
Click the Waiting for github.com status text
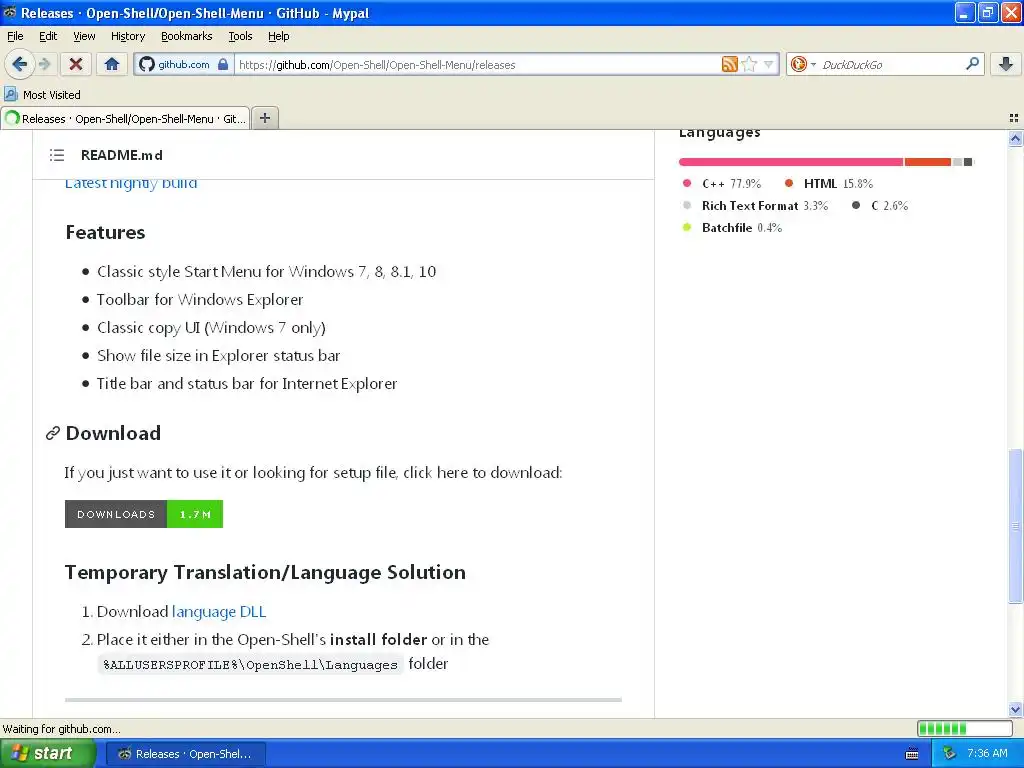(61, 729)
